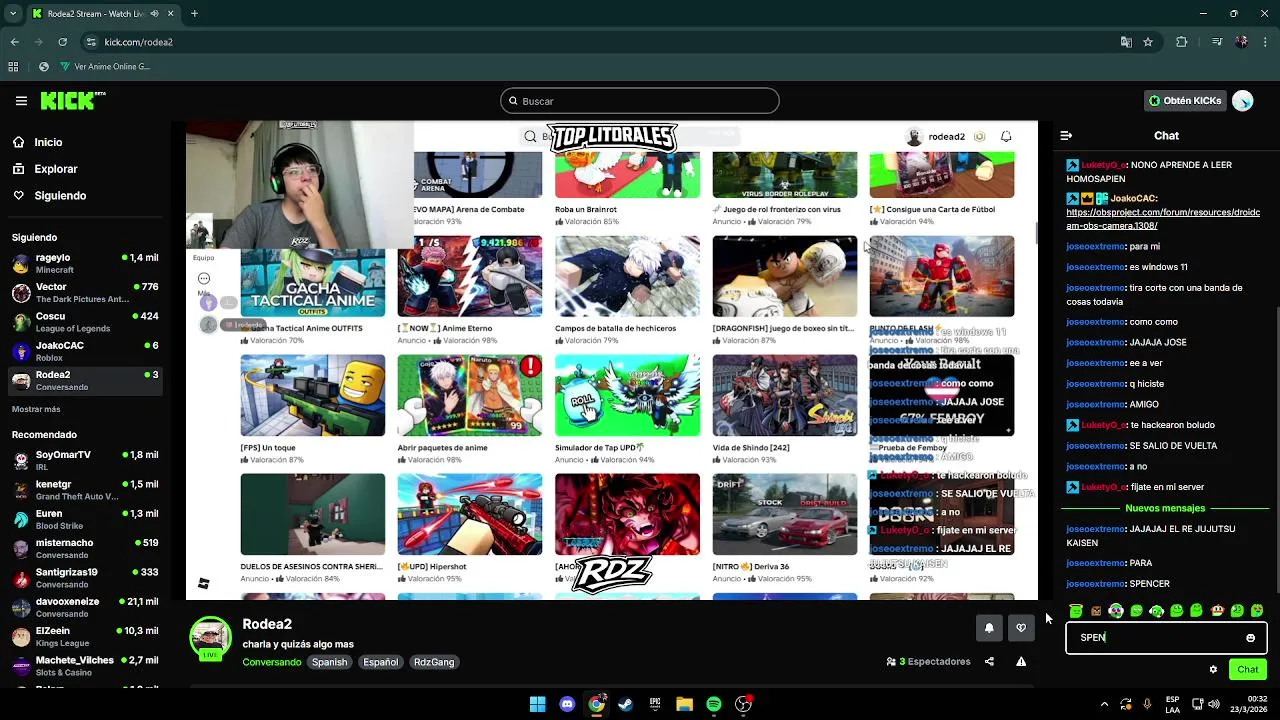Viewport: 1280px width, 720px height.
Task: Open misternacho recommended channel
Action: click(85, 548)
